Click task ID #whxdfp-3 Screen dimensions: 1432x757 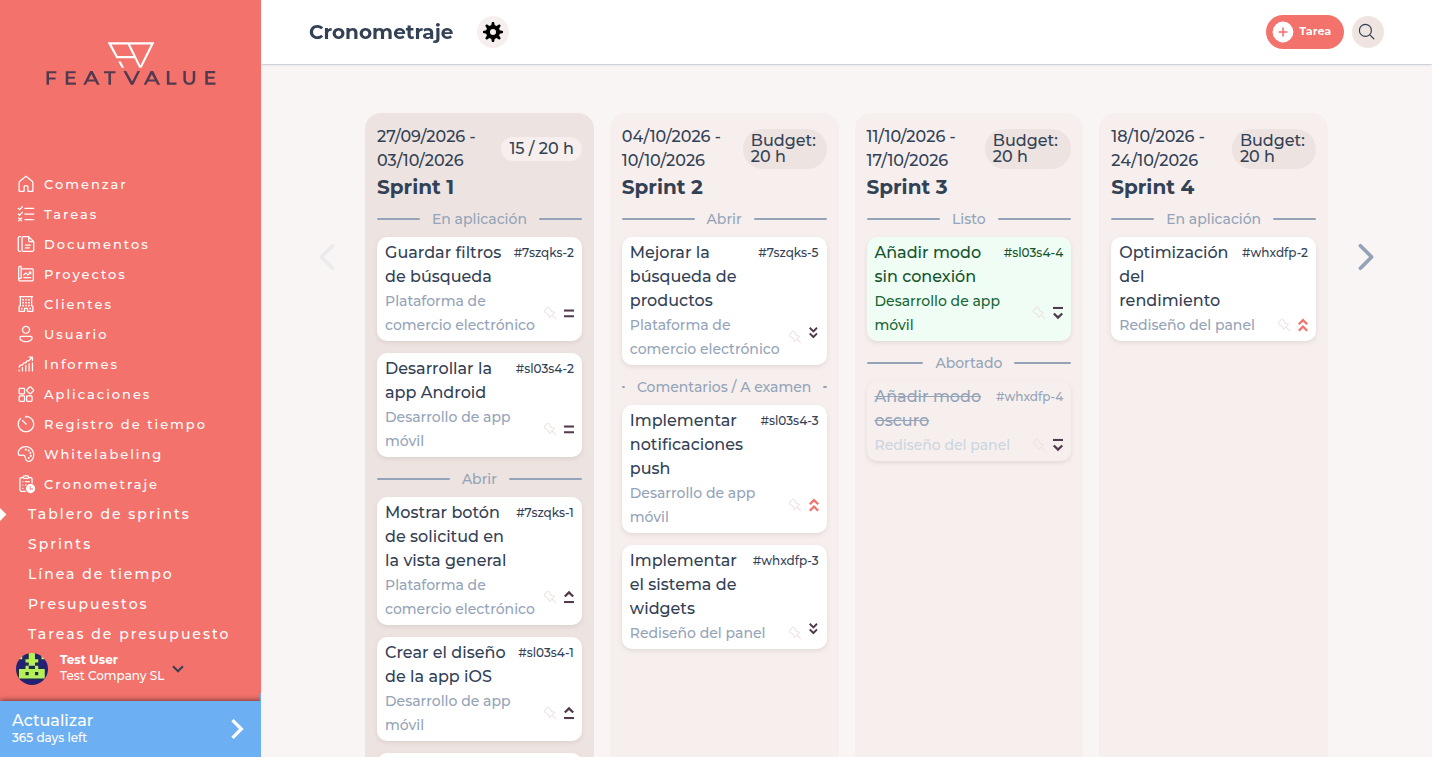[x=785, y=561]
